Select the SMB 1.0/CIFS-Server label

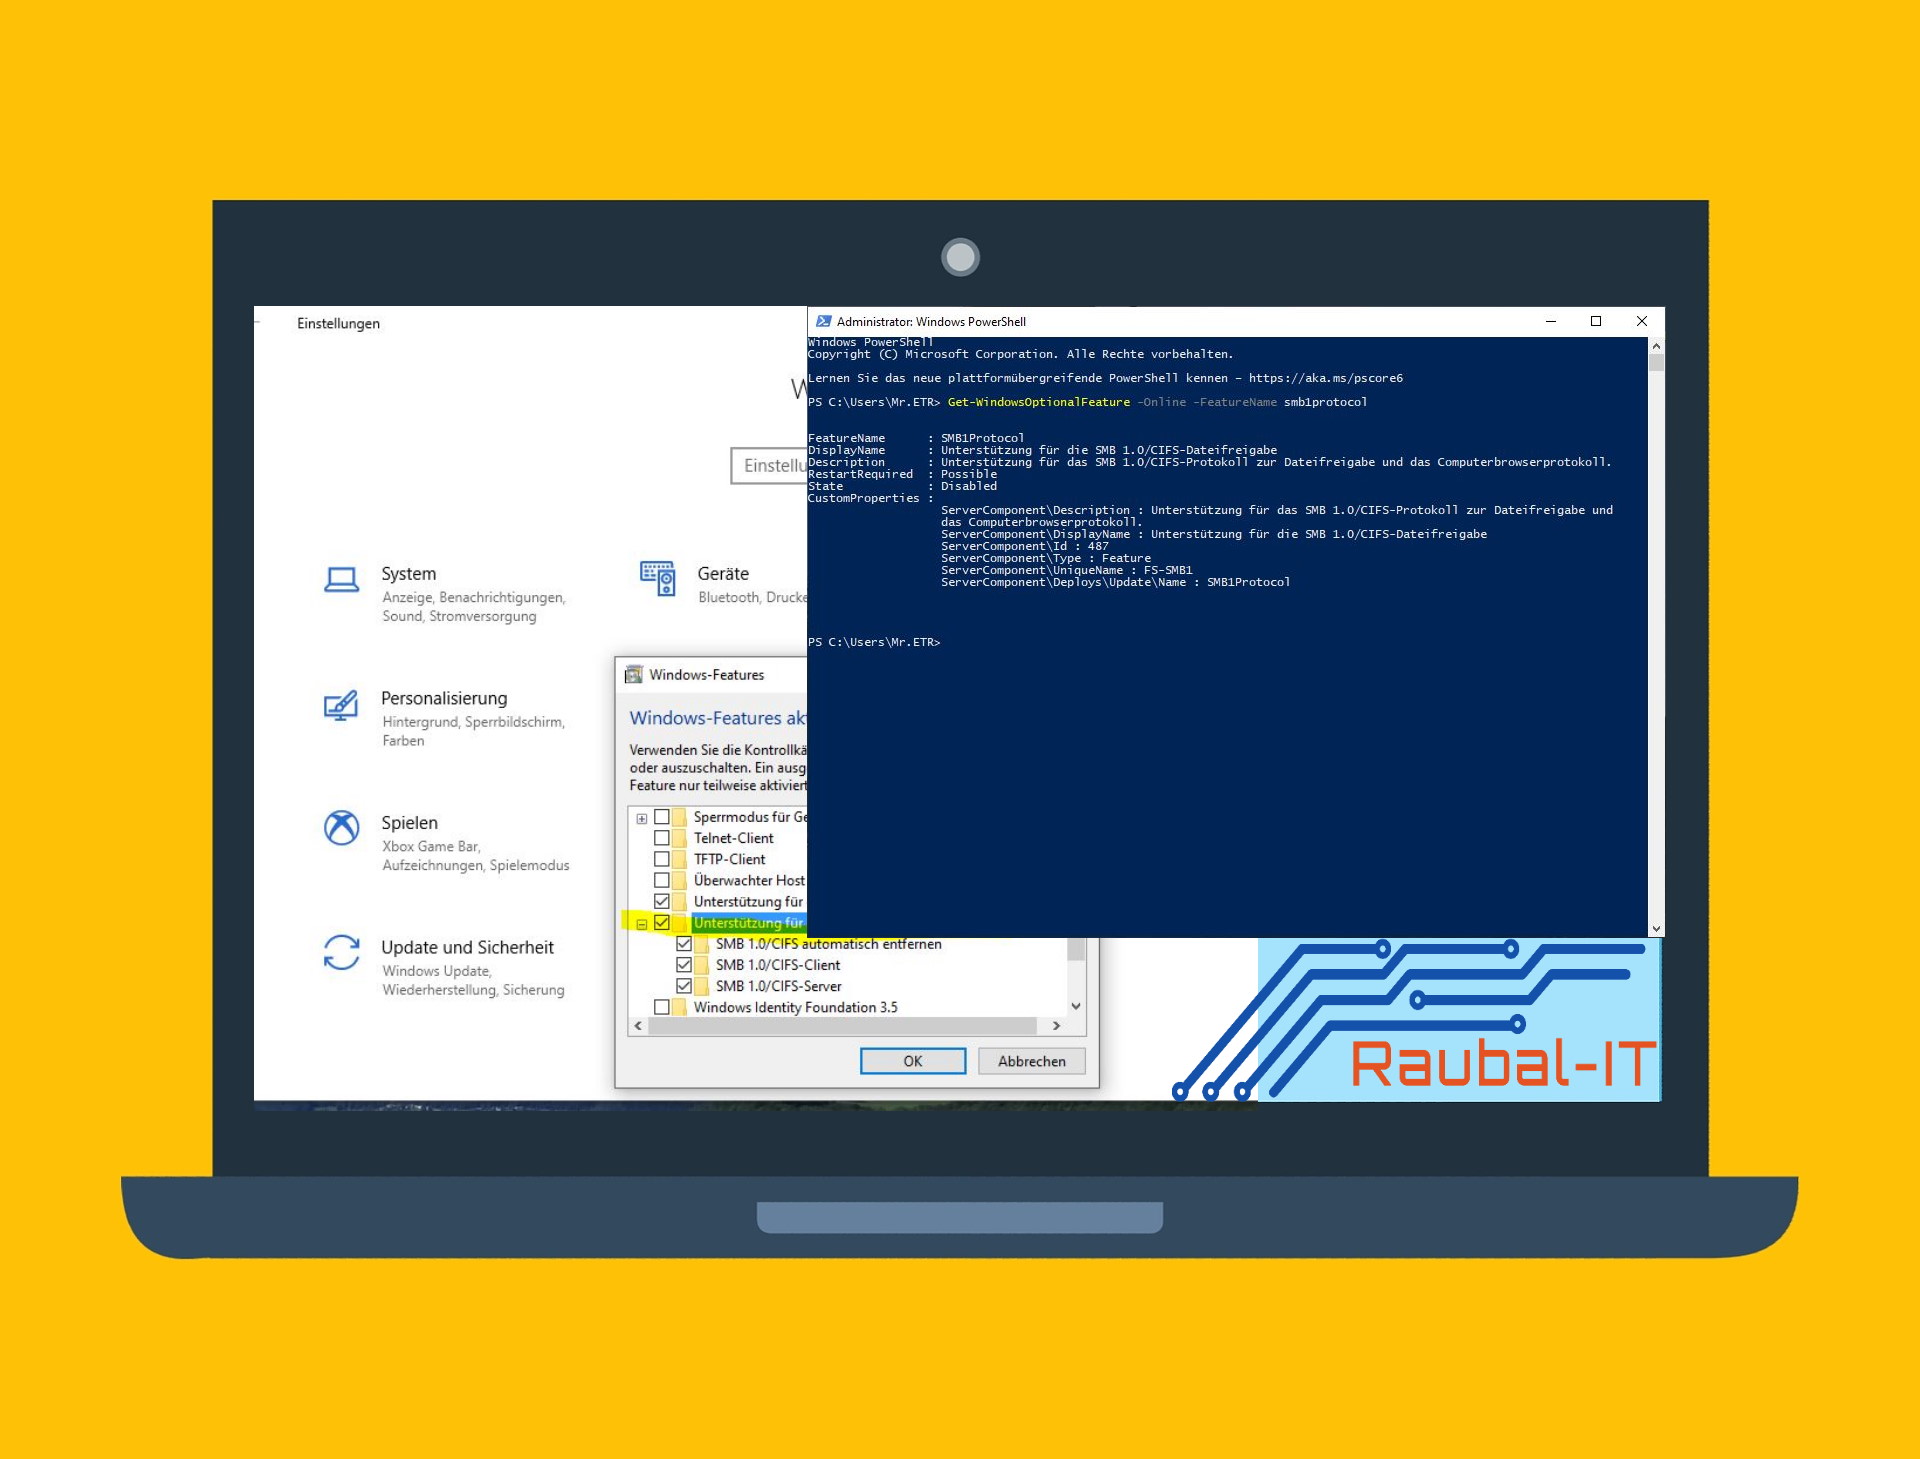pyautogui.click(x=779, y=986)
